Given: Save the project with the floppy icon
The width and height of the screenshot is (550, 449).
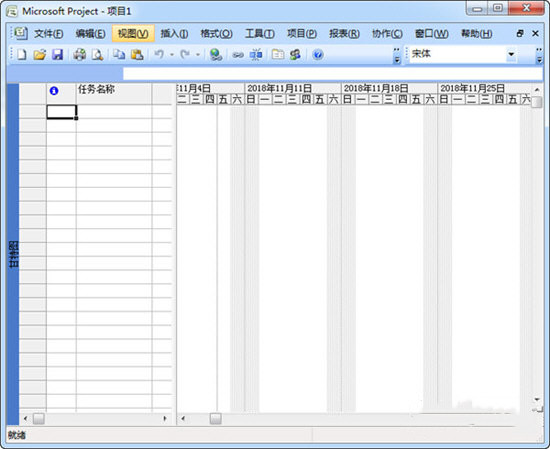Looking at the screenshot, I should pyautogui.click(x=57, y=54).
